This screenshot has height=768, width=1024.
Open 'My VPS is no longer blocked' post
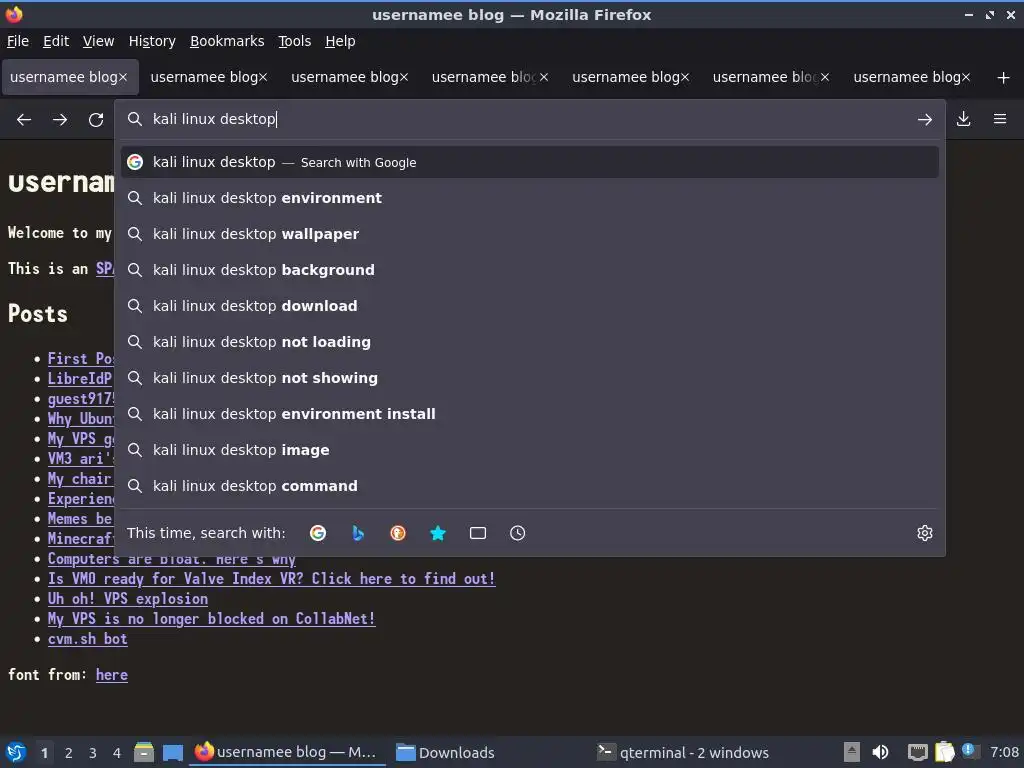point(212,618)
